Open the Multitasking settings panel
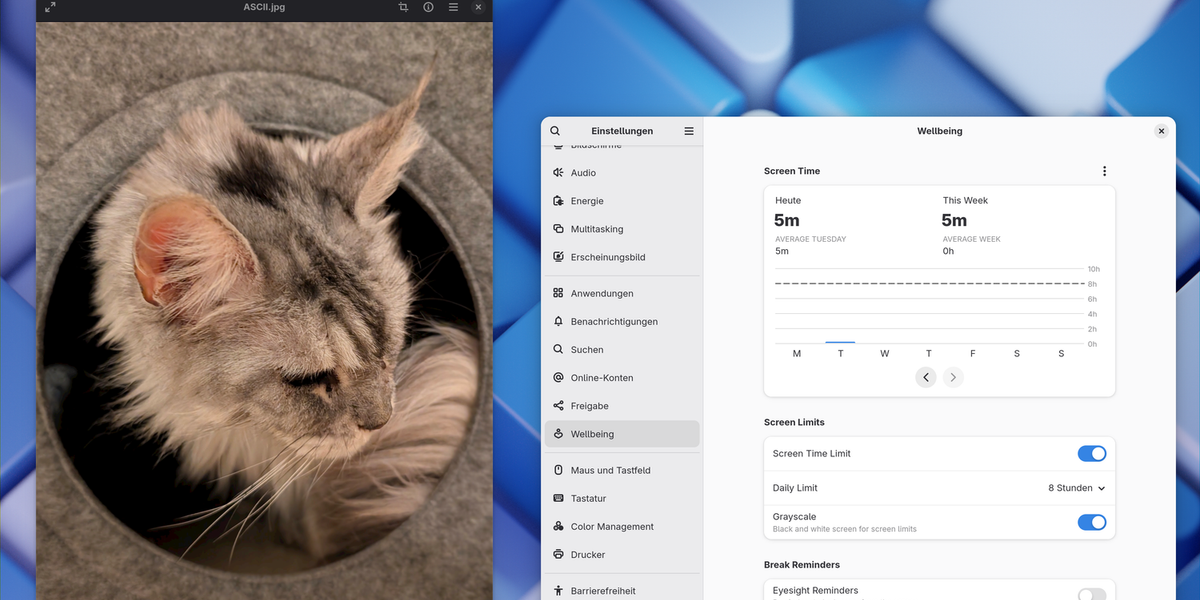The image size is (1200, 600). [x=622, y=229]
